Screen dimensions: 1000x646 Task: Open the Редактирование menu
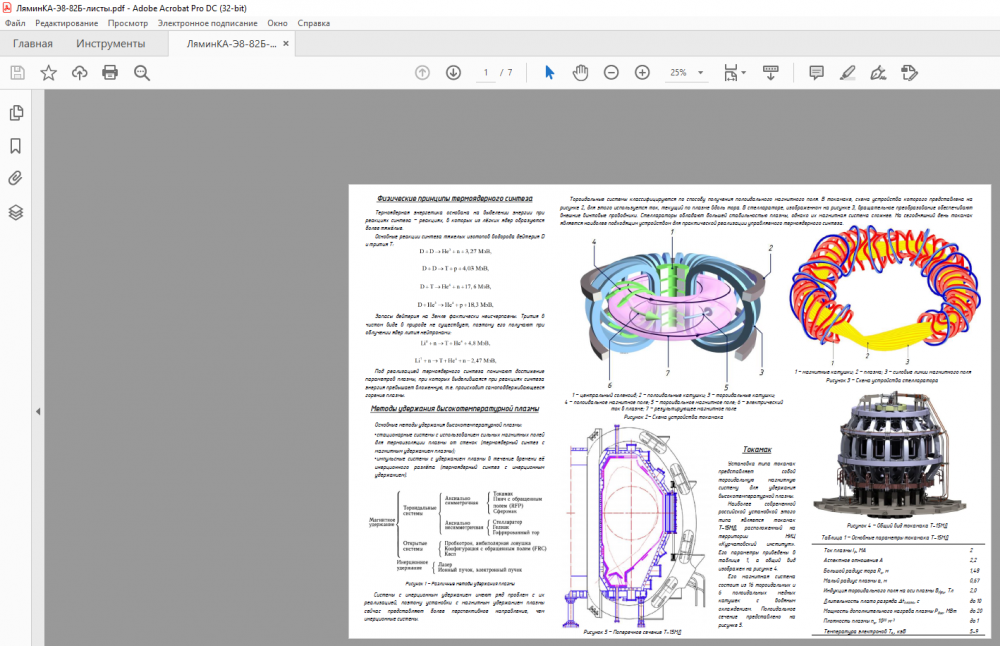[67, 22]
